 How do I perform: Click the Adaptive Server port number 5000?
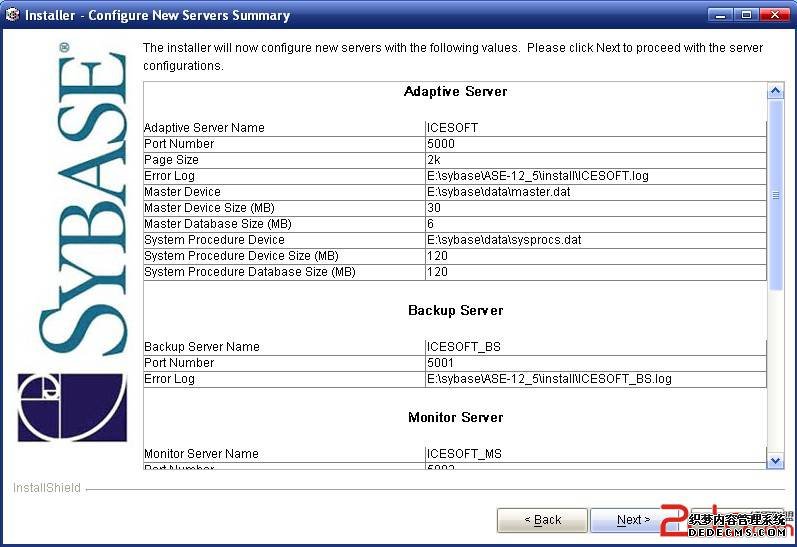(x=441, y=144)
